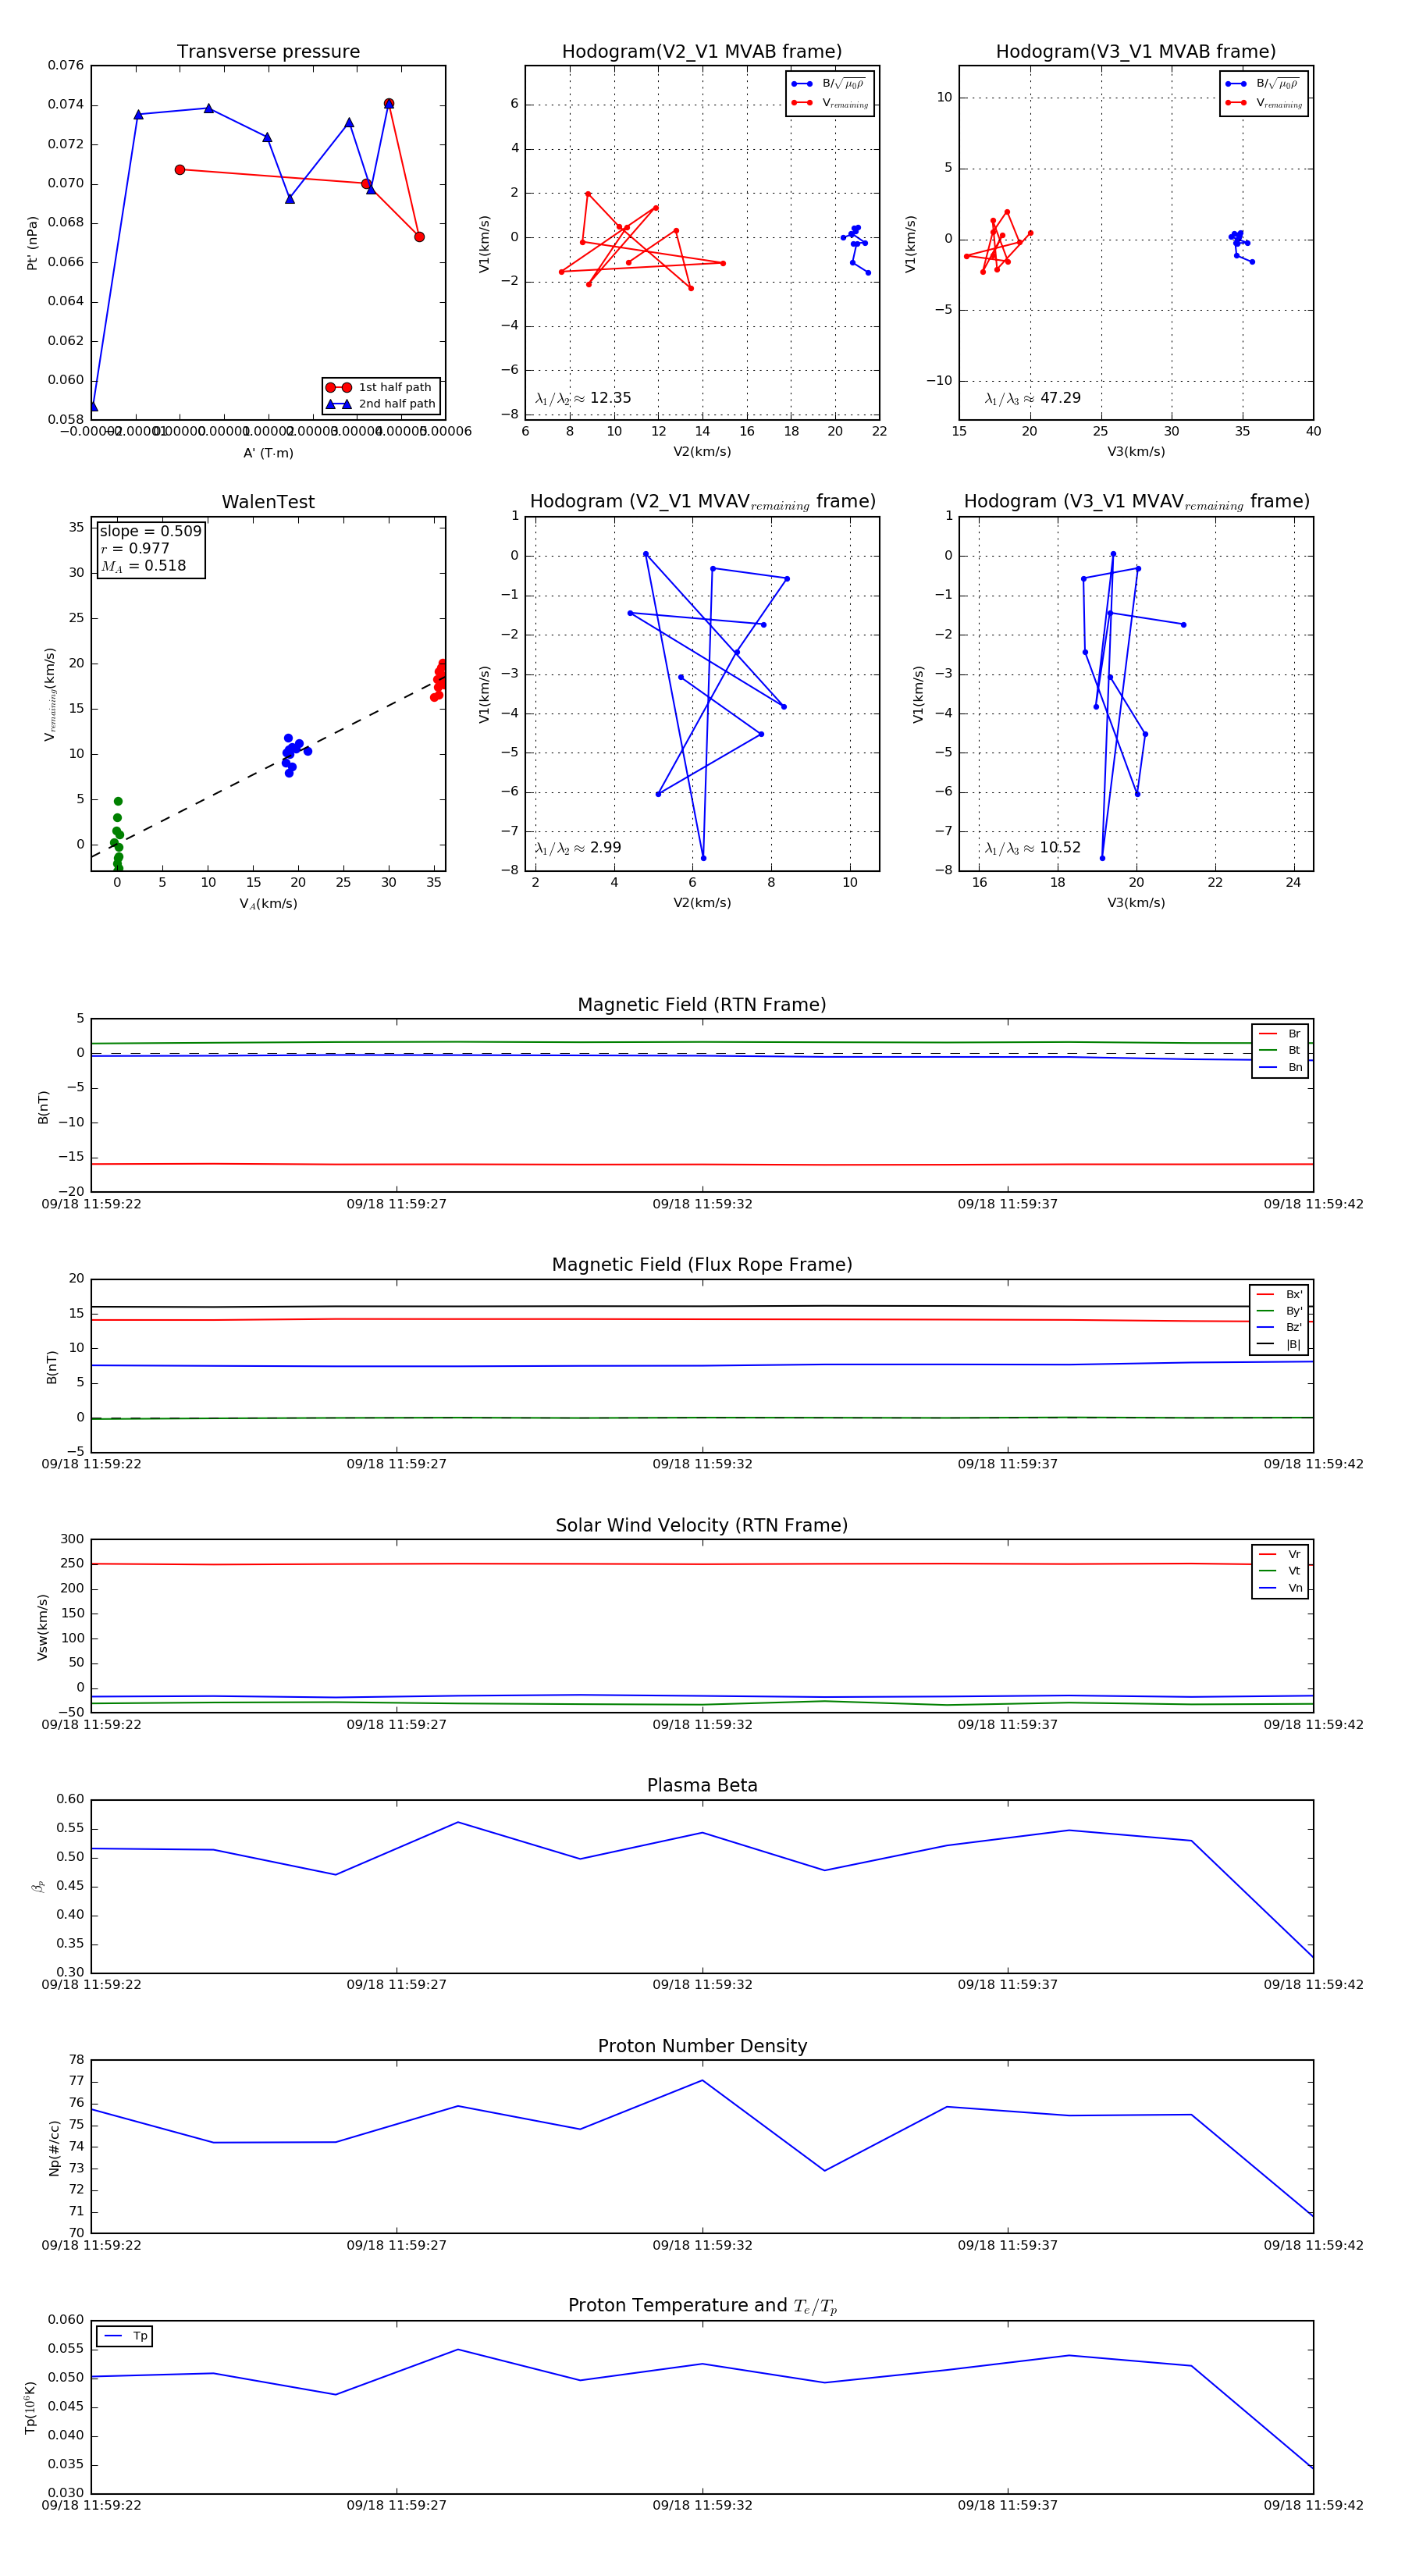This screenshot has height=2576, width=1405.
Task: Click the 'V remaining (km/s)' y-axis label
Action: click(x=50, y=694)
